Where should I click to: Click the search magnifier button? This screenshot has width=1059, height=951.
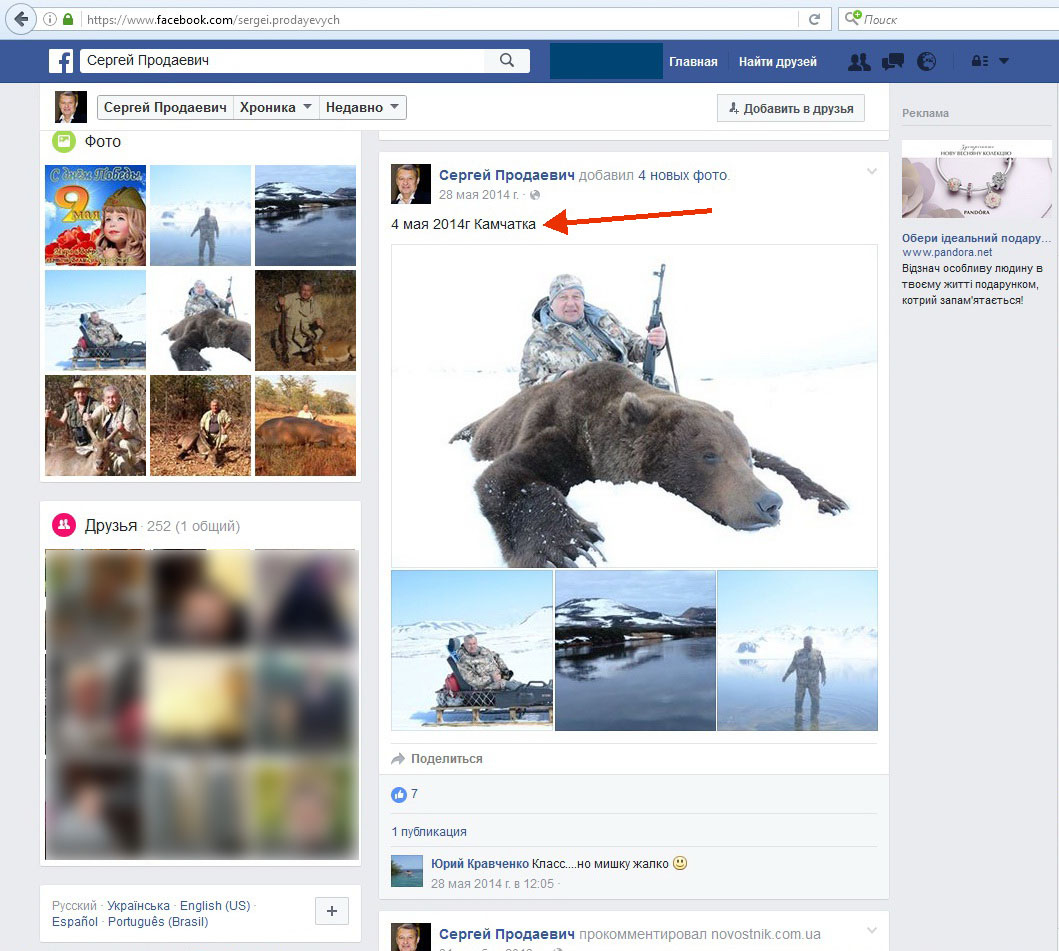(x=507, y=61)
